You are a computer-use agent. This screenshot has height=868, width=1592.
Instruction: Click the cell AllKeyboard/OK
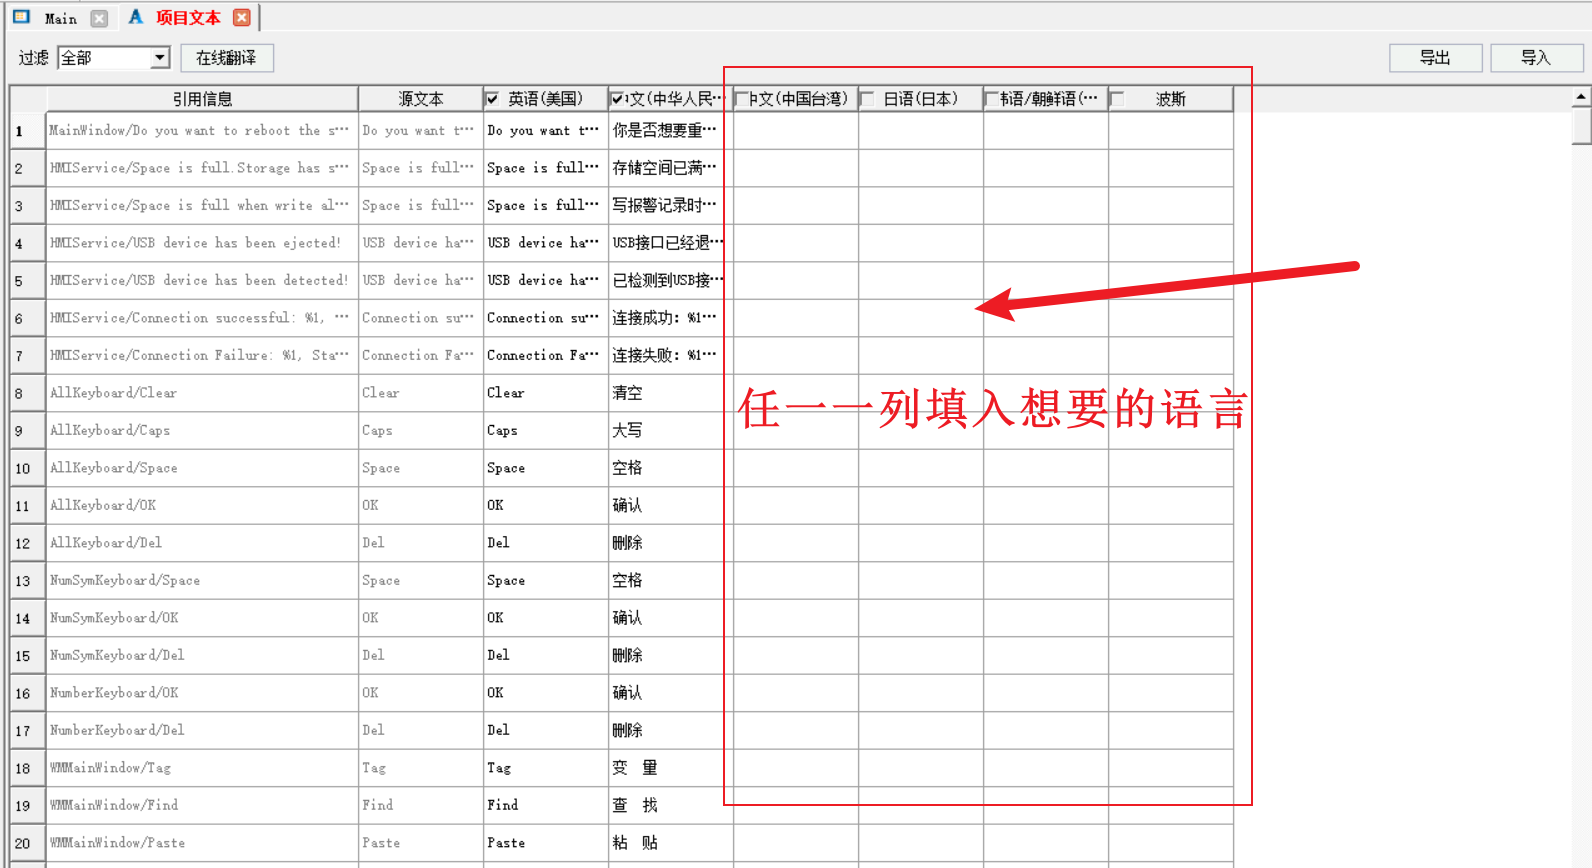202,506
